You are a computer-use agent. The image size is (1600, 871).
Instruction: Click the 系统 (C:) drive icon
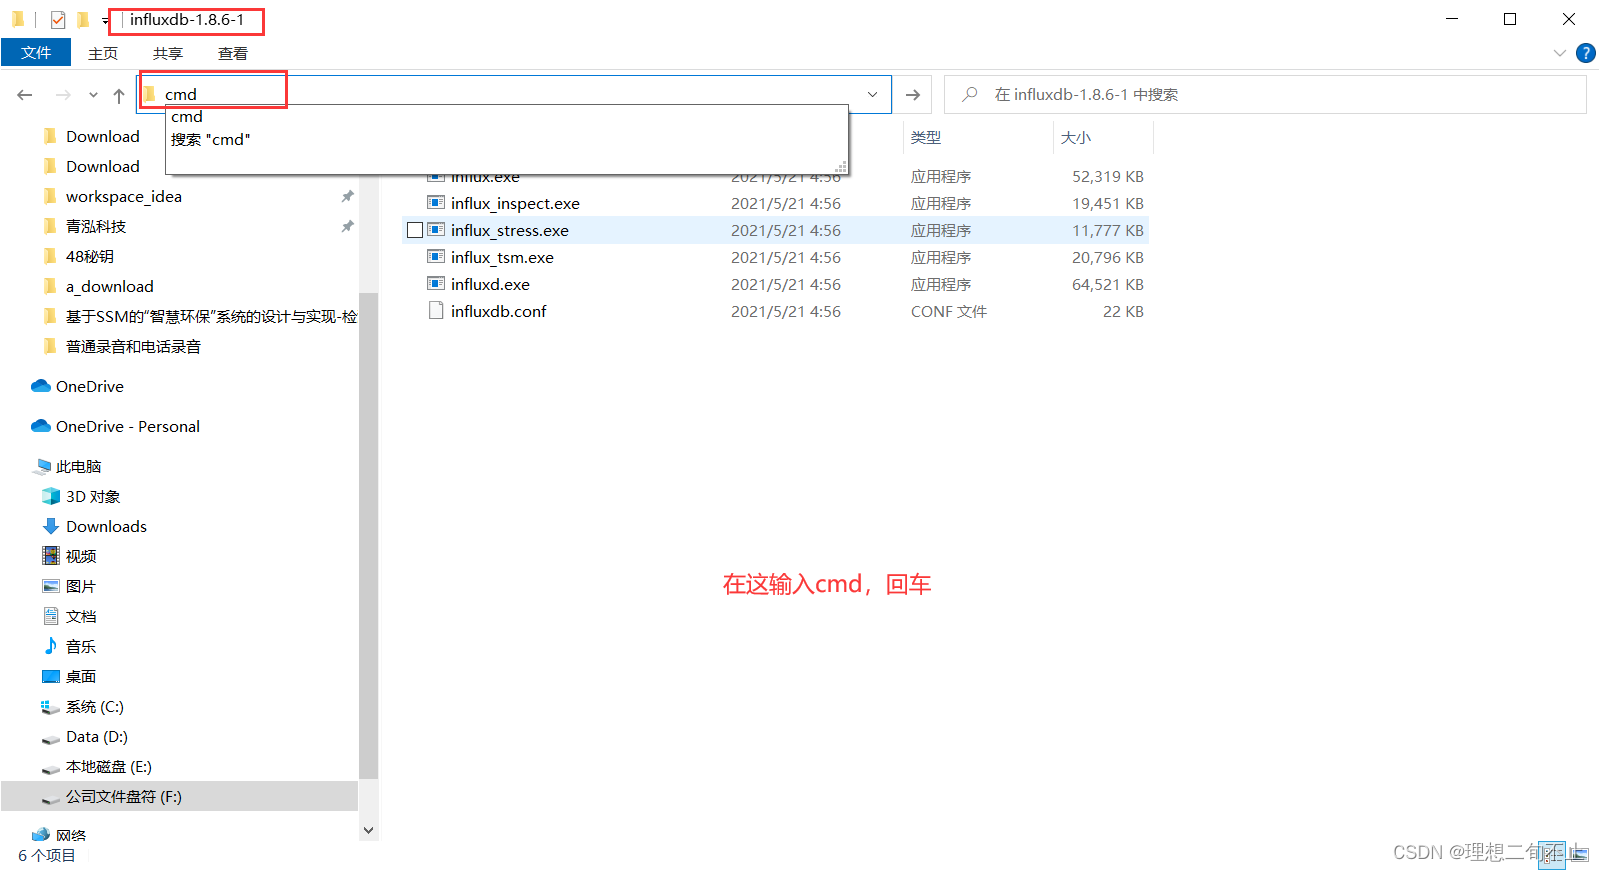pyautogui.click(x=51, y=707)
